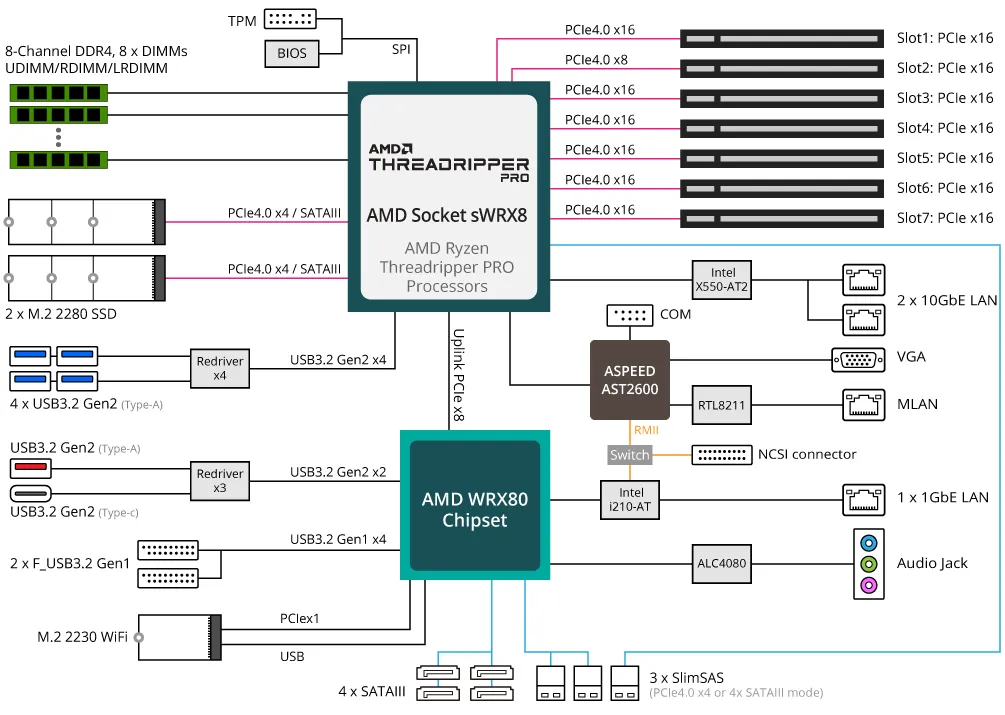The width and height of the screenshot is (1005, 715).
Task: Click the ALC4080 audio codec block
Action: pos(721,564)
